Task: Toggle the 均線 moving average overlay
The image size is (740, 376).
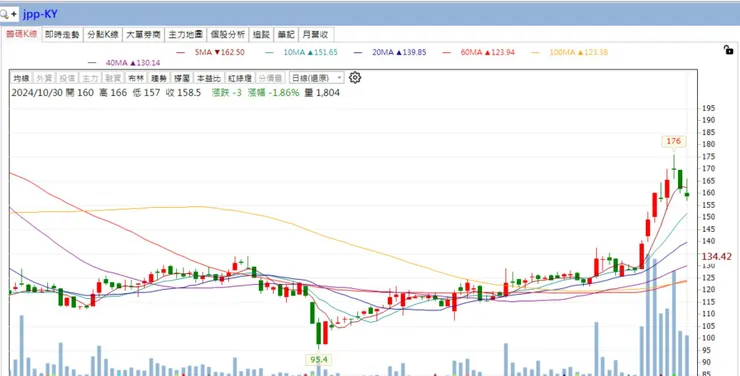Action: (x=21, y=78)
